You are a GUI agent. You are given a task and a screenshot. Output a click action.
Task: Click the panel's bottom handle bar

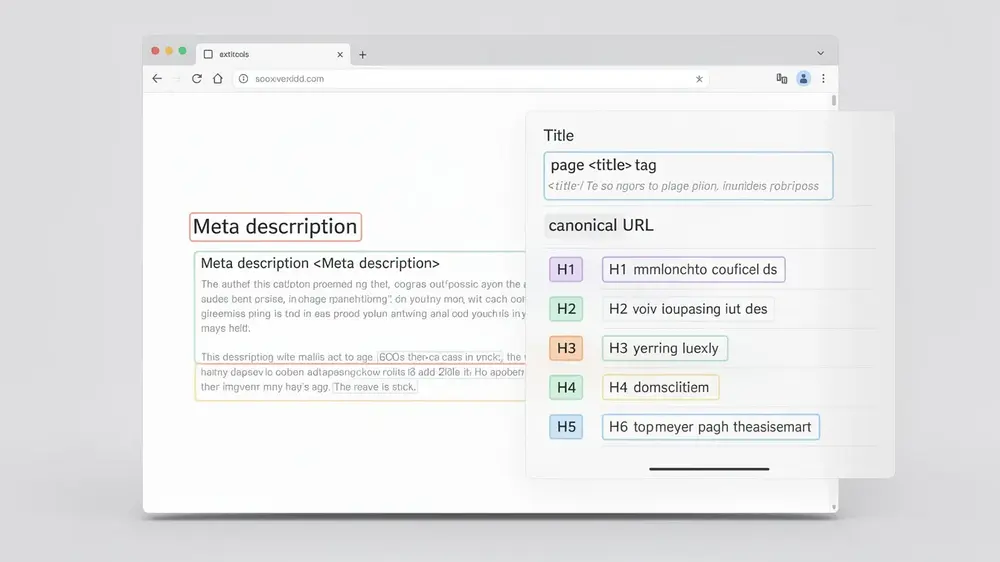(x=709, y=469)
